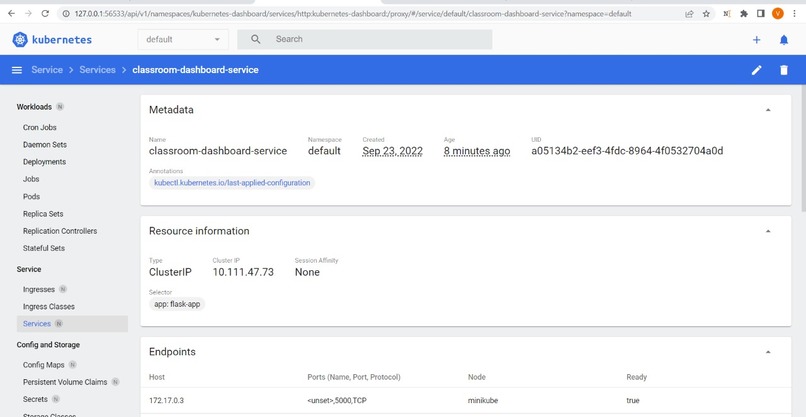Open Persistent Volume Claims in sidebar
The height and width of the screenshot is (417, 806).
pos(65,382)
